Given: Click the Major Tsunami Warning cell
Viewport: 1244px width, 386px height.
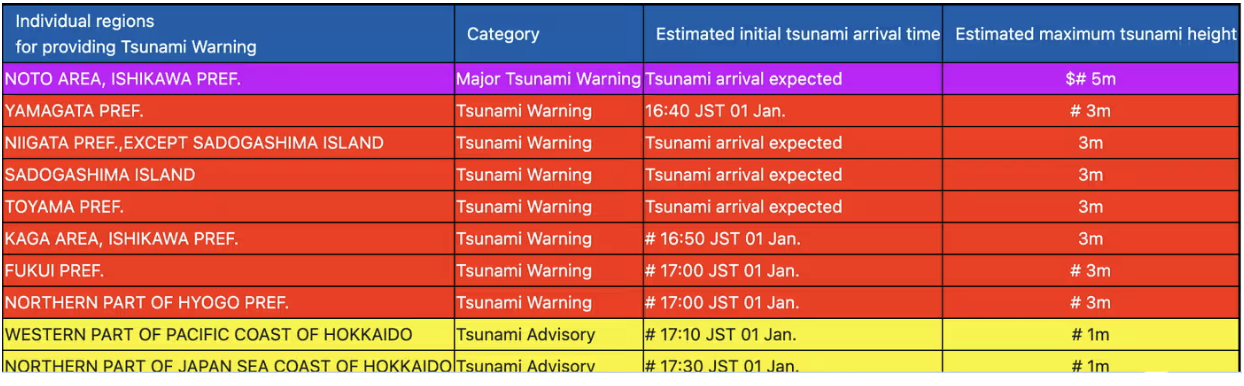Looking at the screenshot, I should click(x=549, y=79).
